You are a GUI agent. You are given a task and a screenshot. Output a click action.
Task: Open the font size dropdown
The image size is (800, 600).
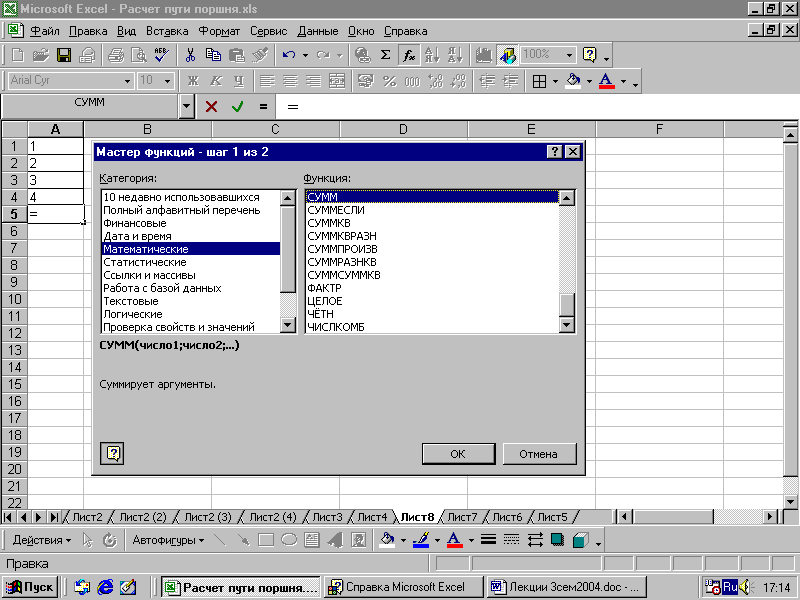(x=167, y=81)
